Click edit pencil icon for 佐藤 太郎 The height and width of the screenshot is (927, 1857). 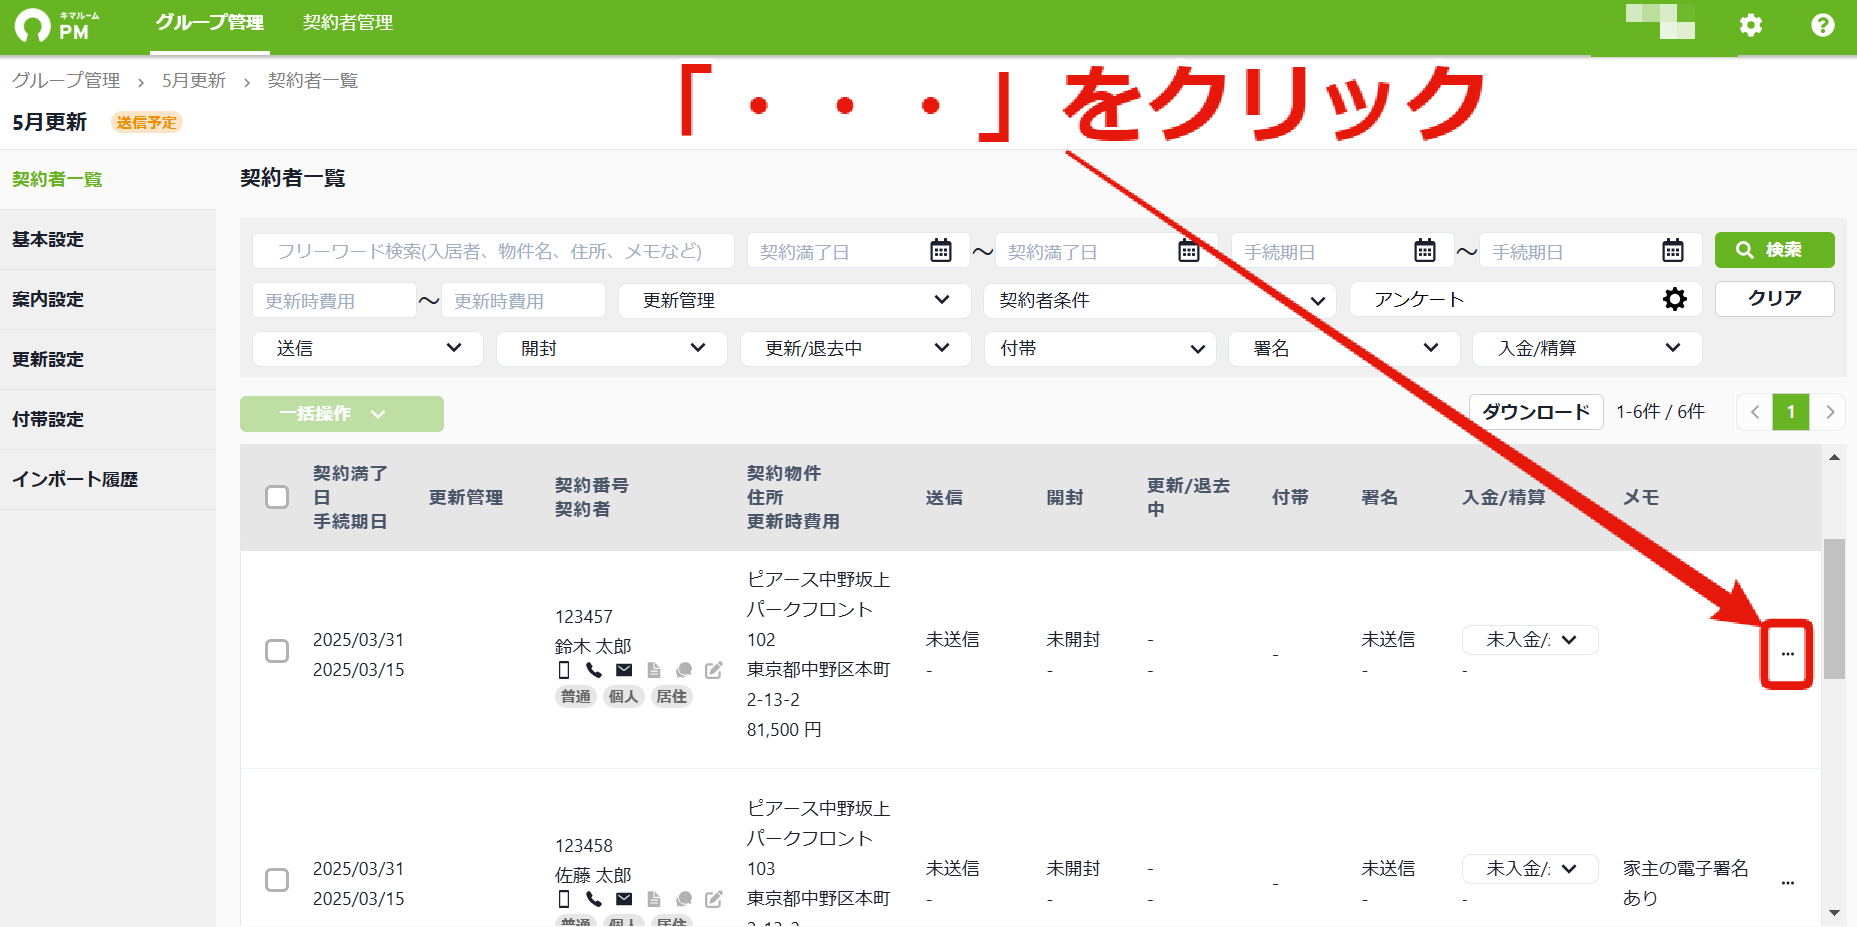click(713, 899)
